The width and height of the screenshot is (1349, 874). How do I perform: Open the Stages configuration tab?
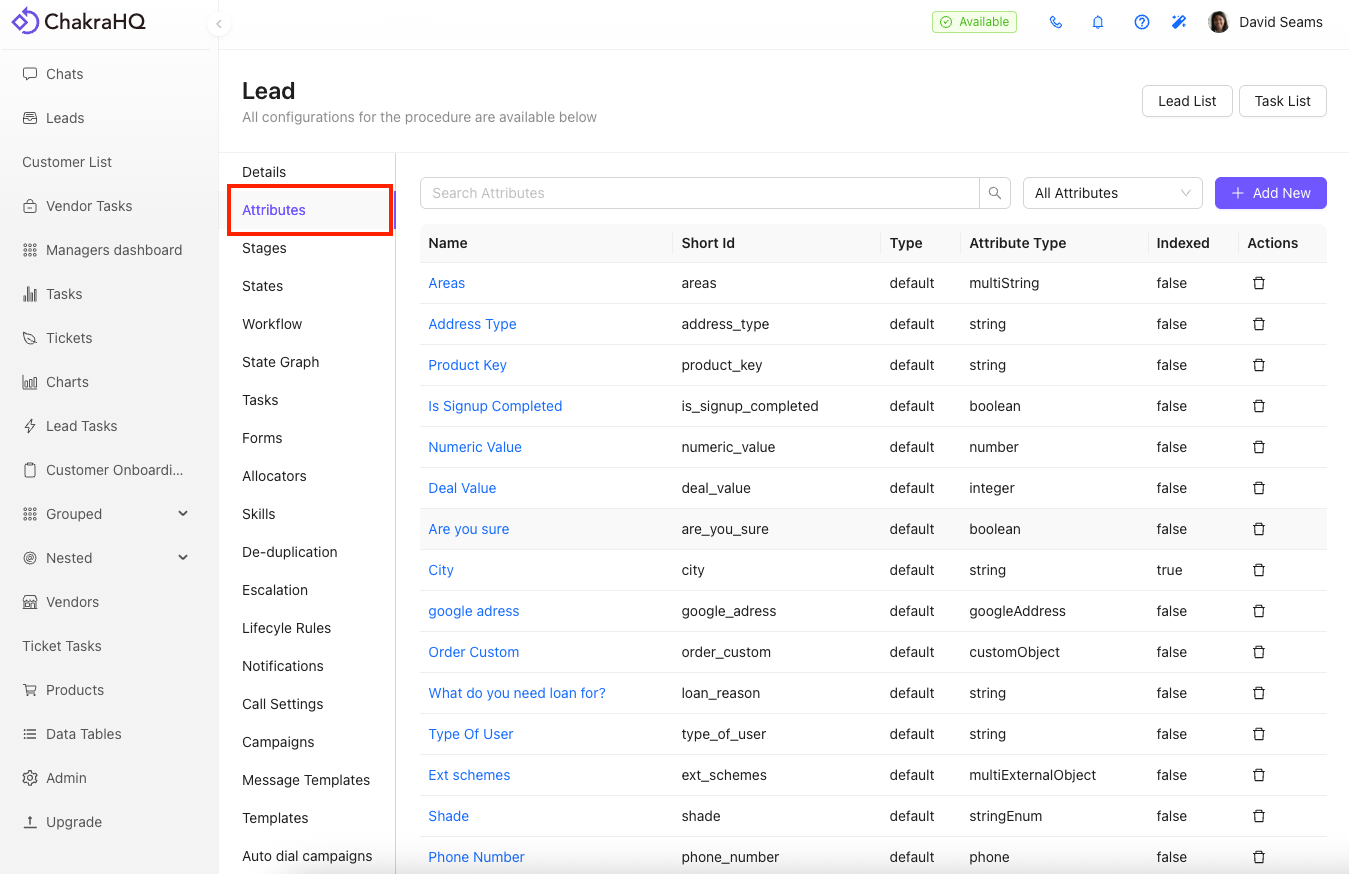[x=264, y=248]
